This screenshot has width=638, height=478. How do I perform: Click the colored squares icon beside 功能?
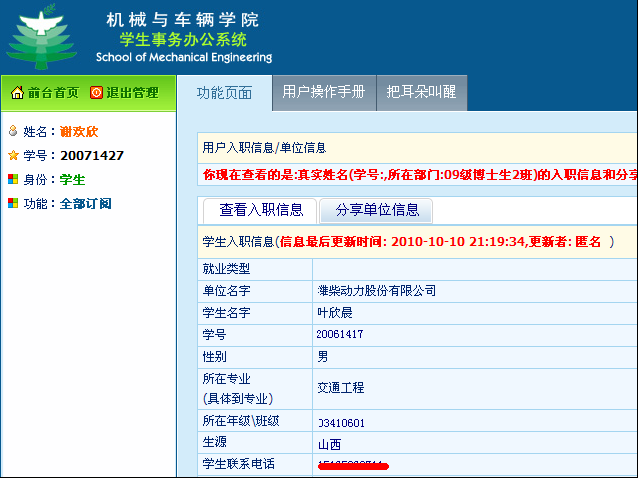point(12,203)
